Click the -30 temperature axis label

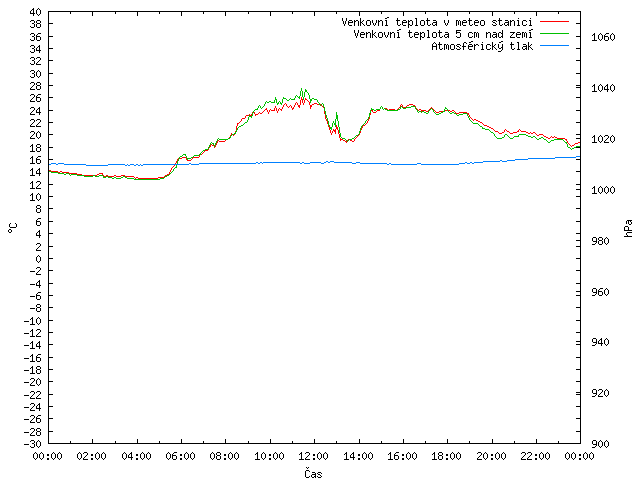coord(33,444)
